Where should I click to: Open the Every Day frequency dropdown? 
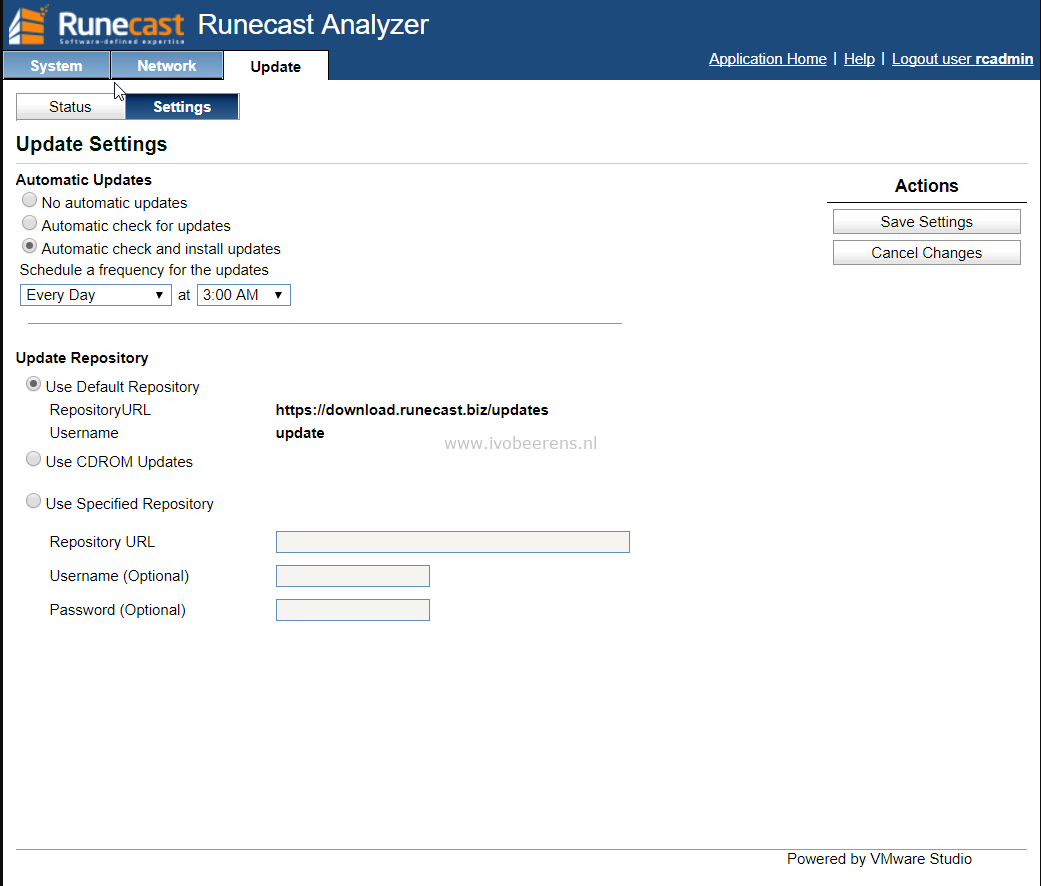coord(96,295)
